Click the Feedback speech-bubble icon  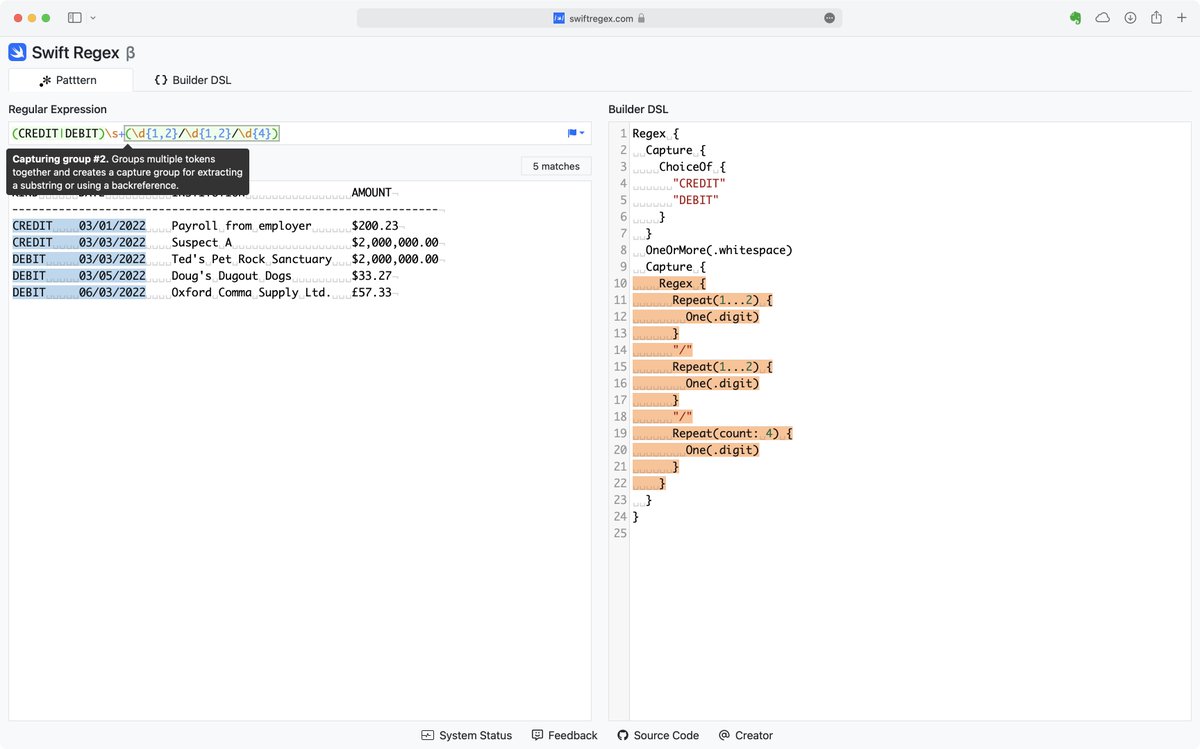[x=536, y=735]
